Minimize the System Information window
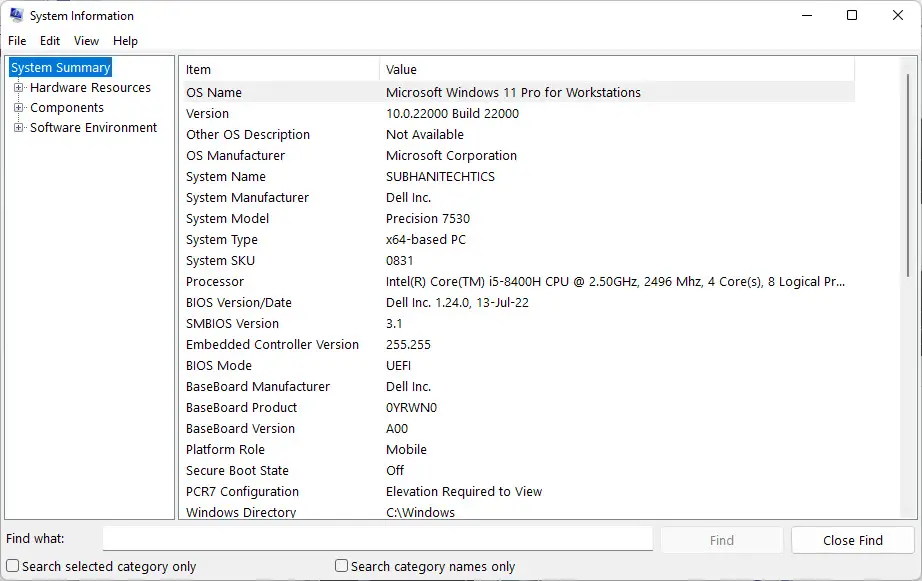The width and height of the screenshot is (922, 581). pyautogui.click(x=807, y=15)
